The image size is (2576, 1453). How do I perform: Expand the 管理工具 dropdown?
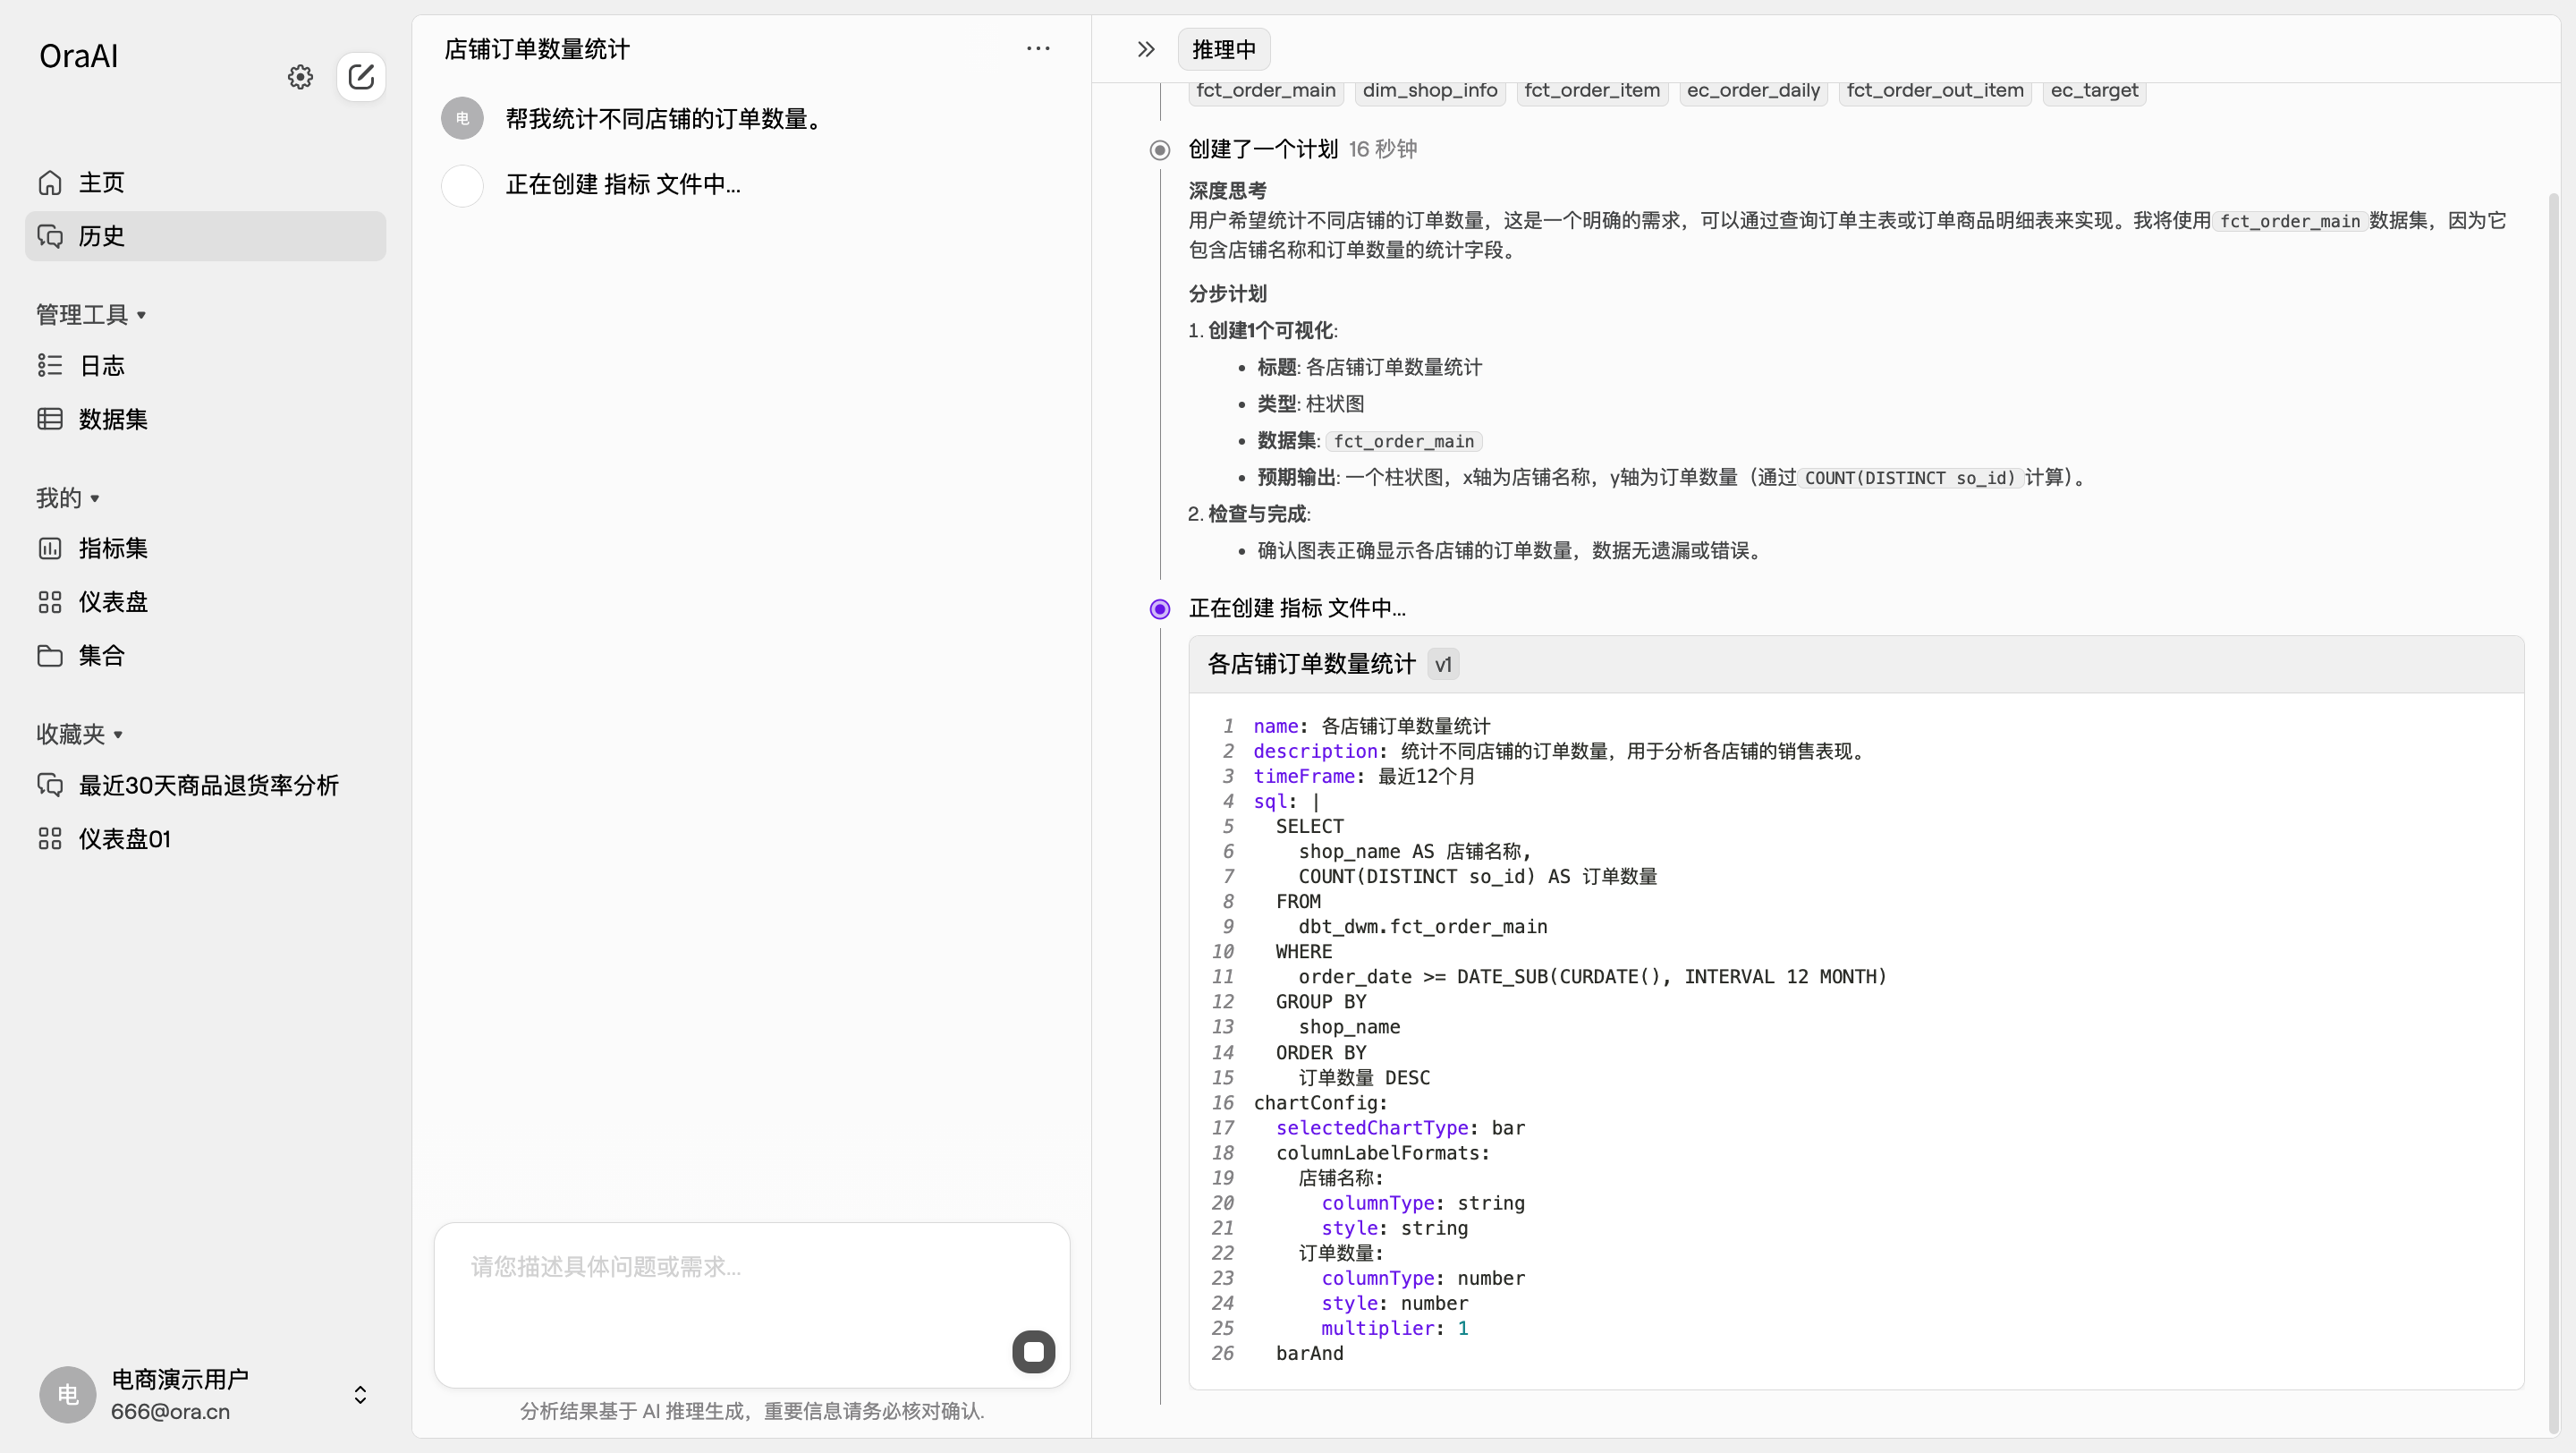coord(90,313)
